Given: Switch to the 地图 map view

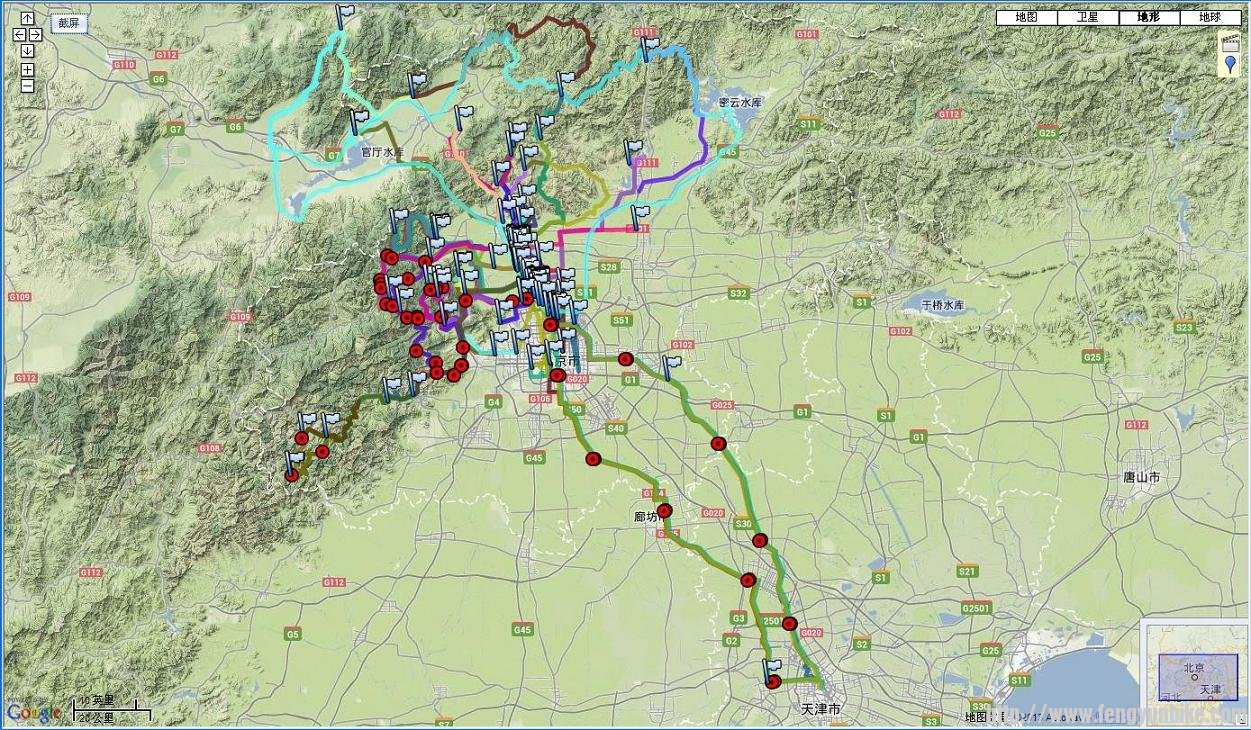Looking at the screenshot, I should pyautogui.click(x=1026, y=17).
